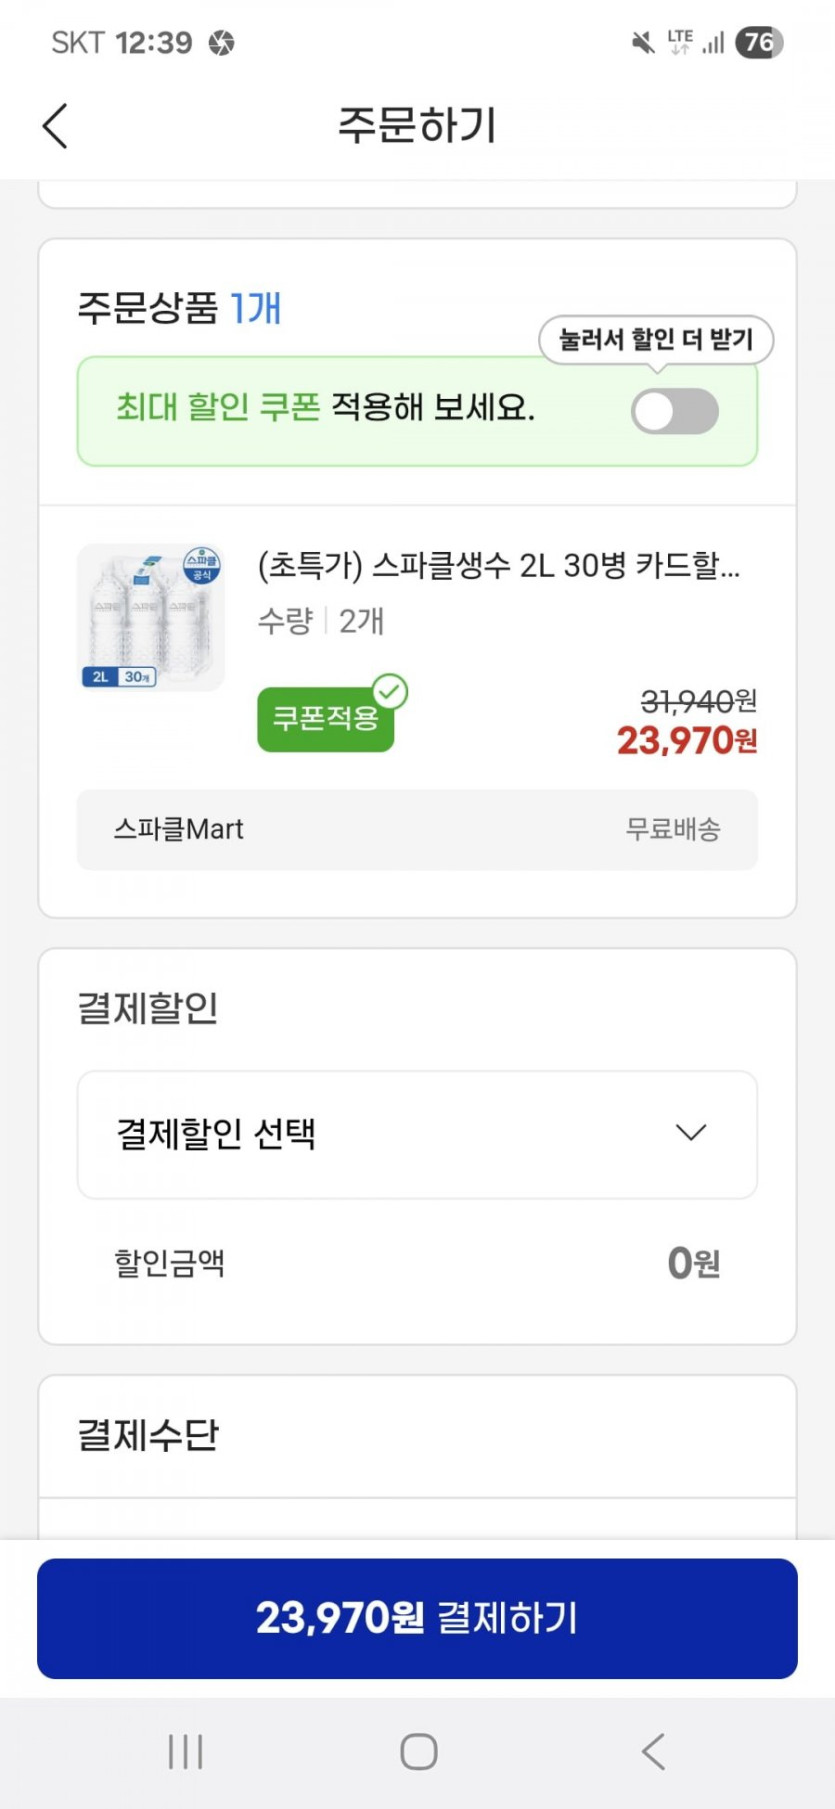
Task: Tap the back arrow in the header
Action: tap(56, 126)
